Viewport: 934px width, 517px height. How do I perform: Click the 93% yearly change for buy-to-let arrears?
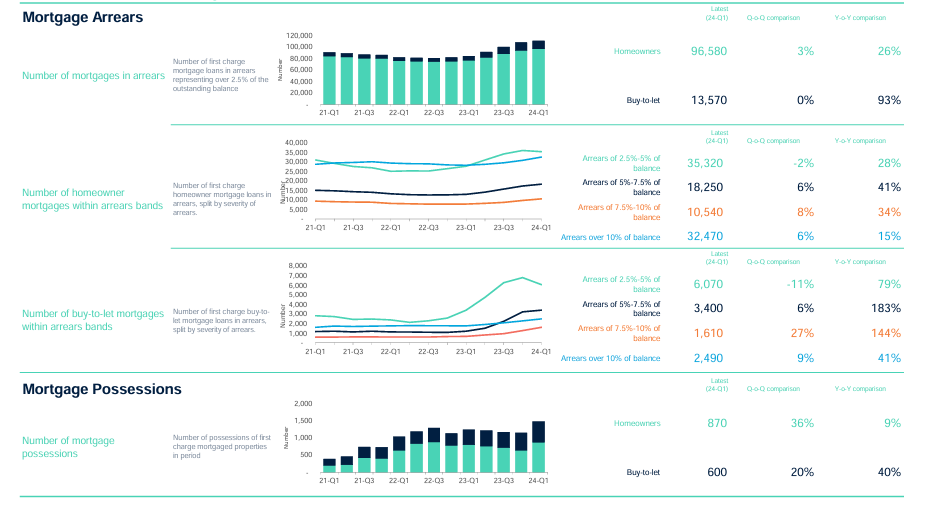click(x=889, y=100)
